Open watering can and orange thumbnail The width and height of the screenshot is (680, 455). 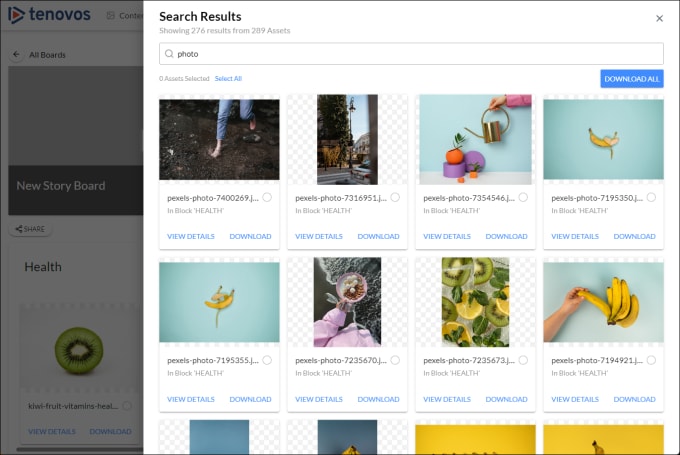coord(475,139)
